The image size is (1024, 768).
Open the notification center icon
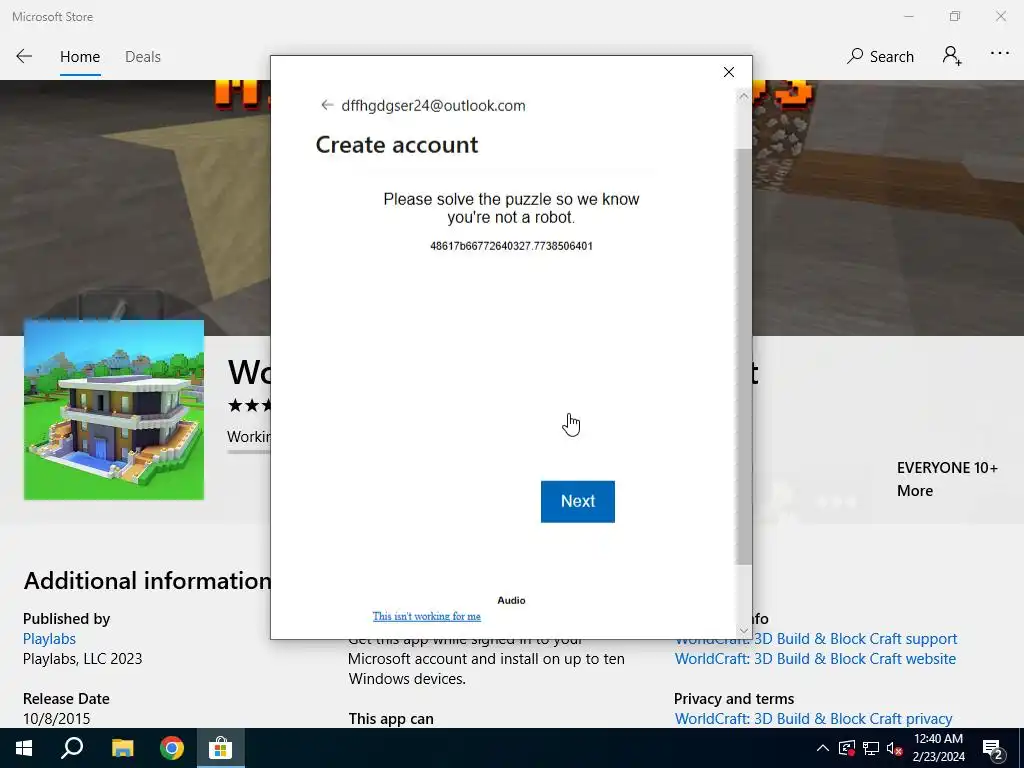pyautogui.click(x=993, y=749)
